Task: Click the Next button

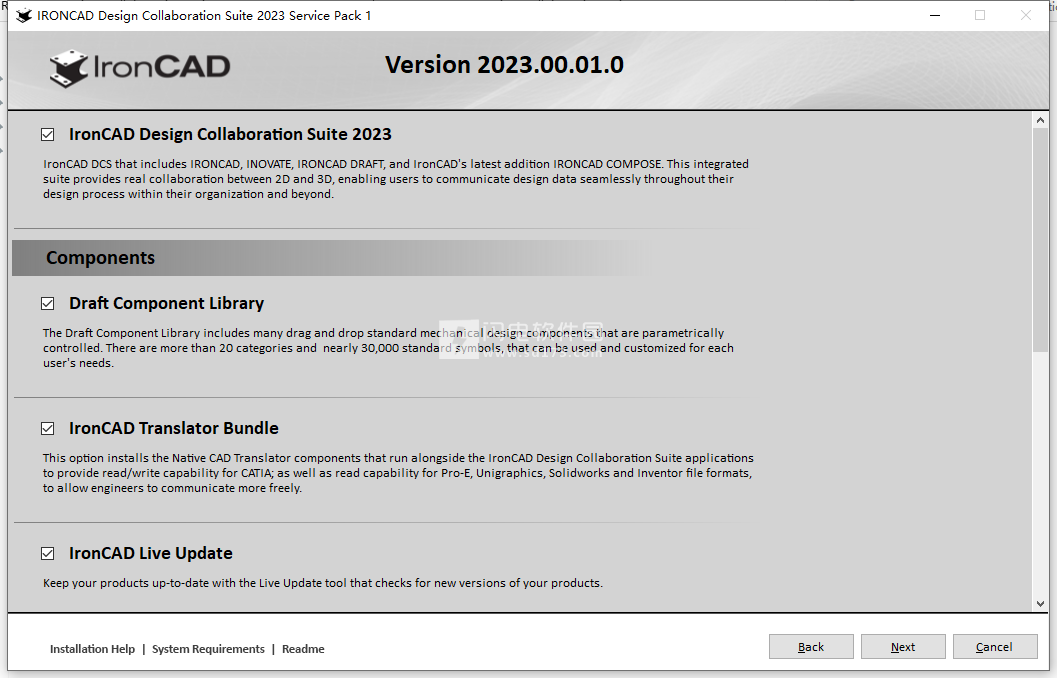Action: pyautogui.click(x=903, y=647)
